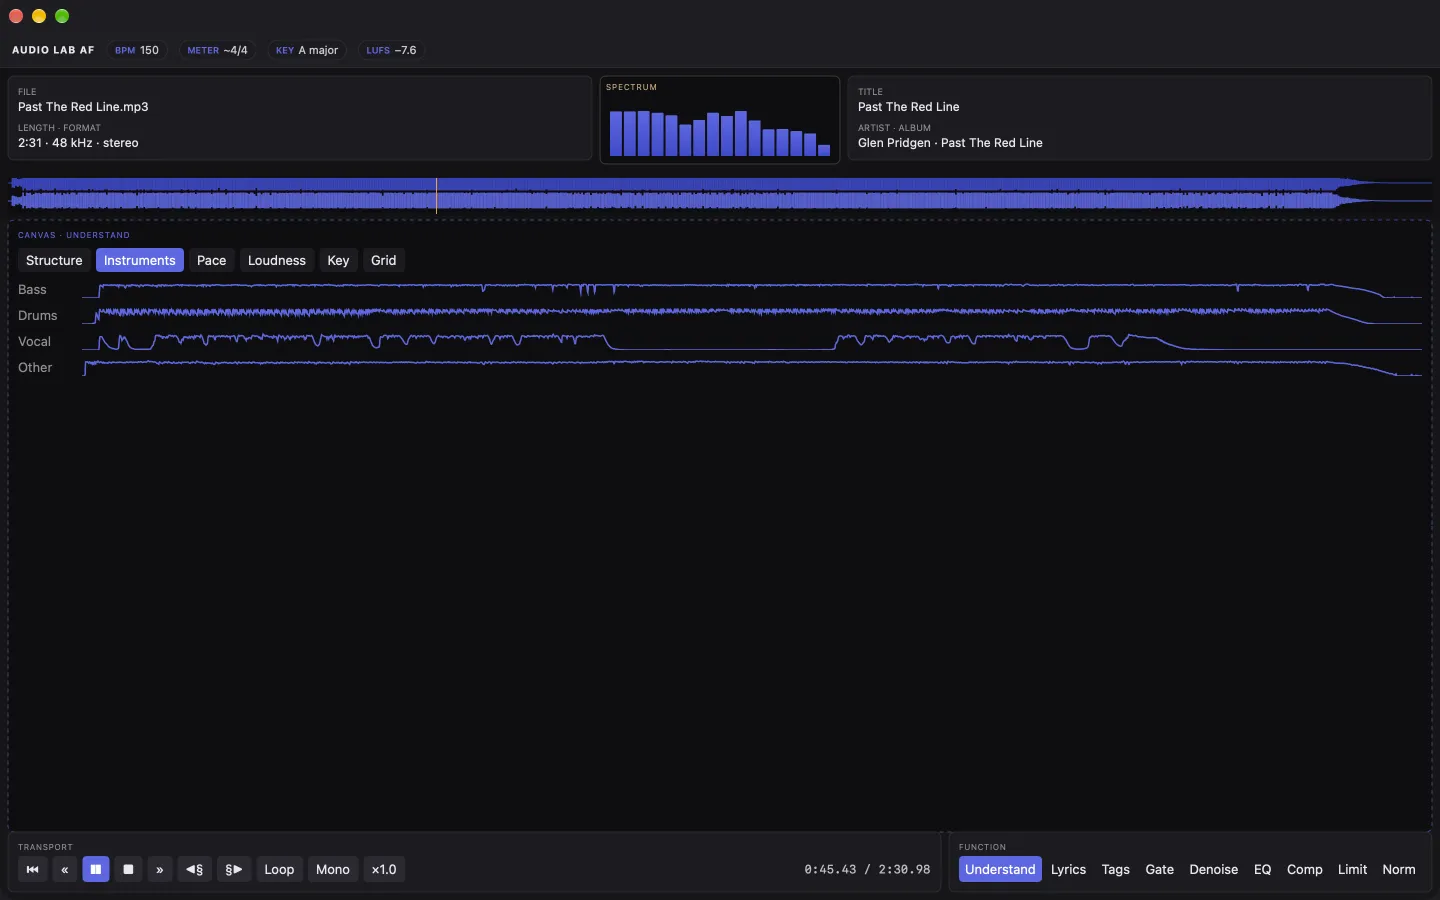This screenshot has width=1440, height=900.
Task: Seek within the overview waveform strip
Action: click(x=720, y=195)
